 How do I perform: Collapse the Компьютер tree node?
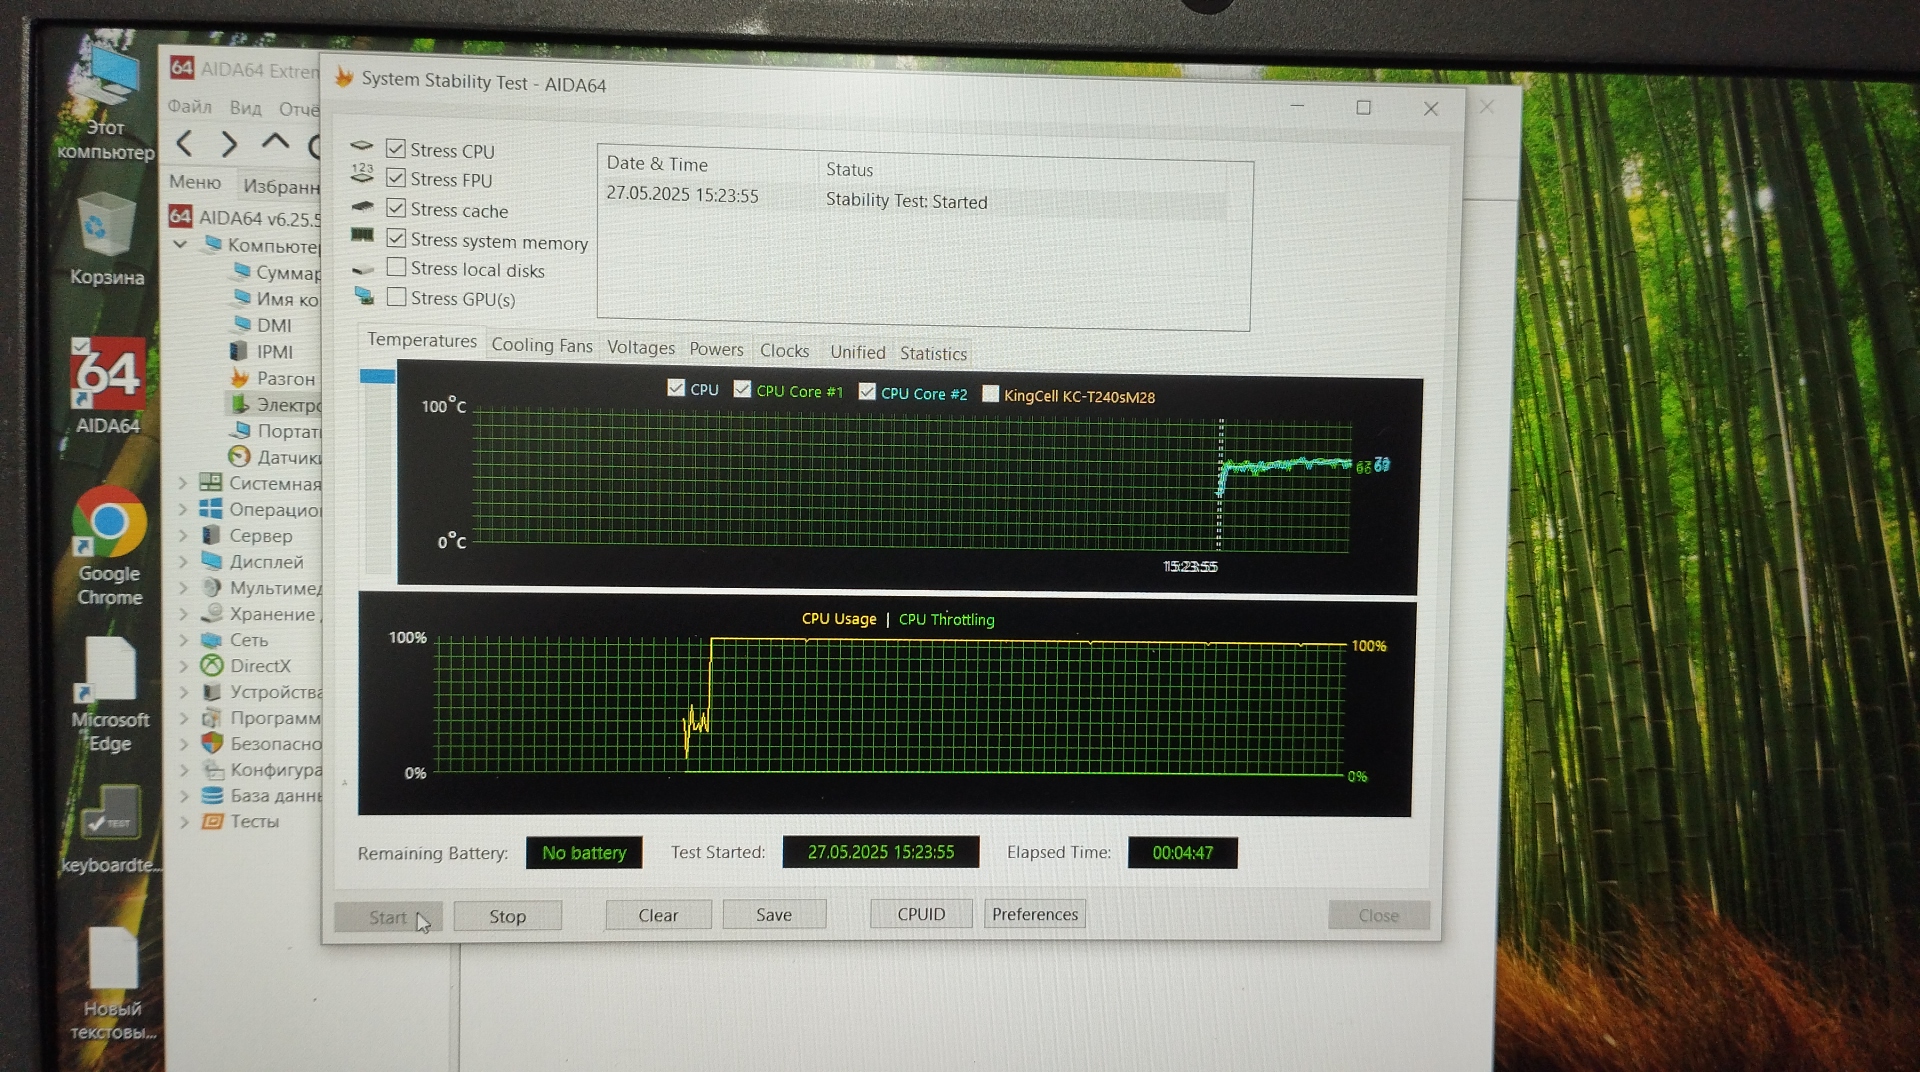coord(181,244)
